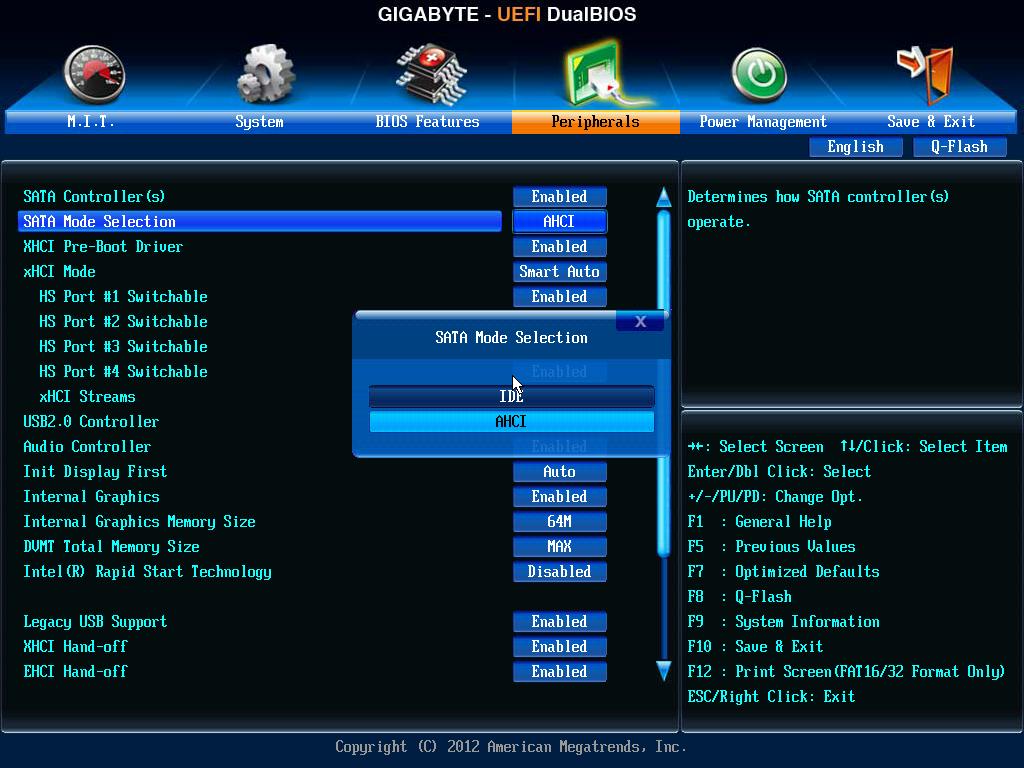Toggle XHCI Pre-Boot Driver Enabled value

pyautogui.click(x=560, y=247)
